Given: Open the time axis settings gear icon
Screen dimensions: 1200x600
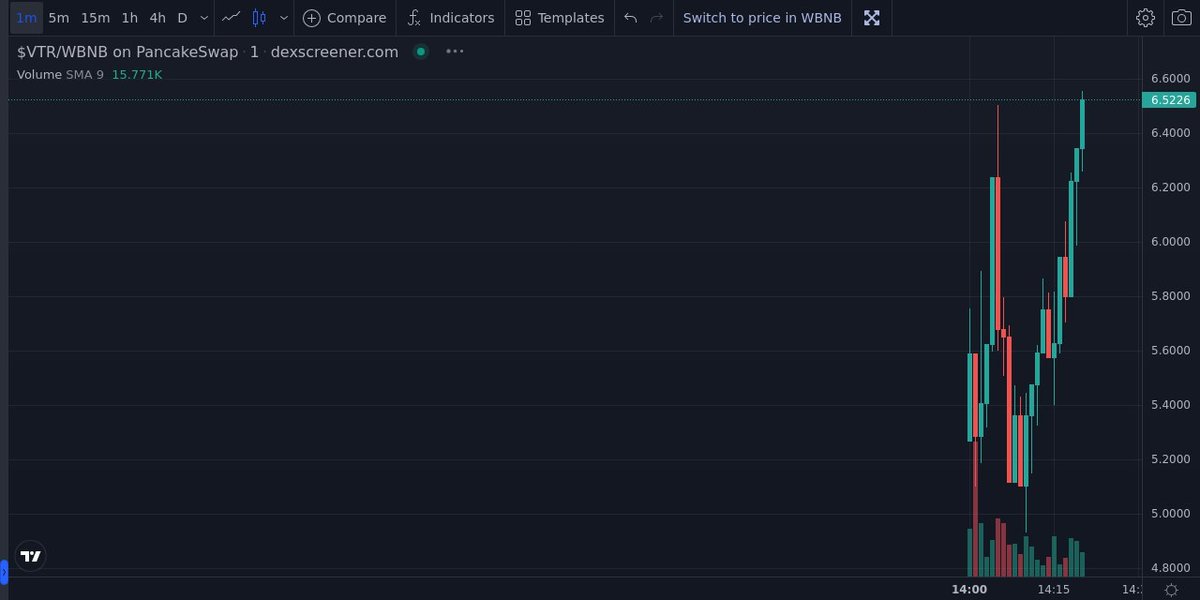Looking at the screenshot, I should [1171, 590].
